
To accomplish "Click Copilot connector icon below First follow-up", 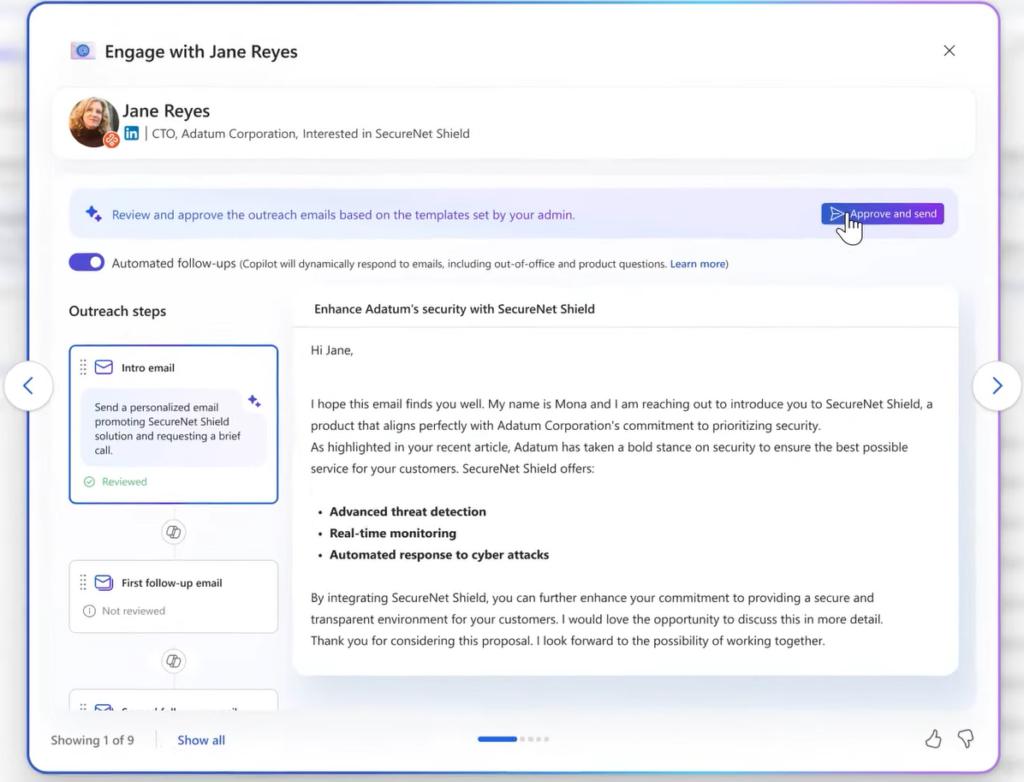I will point(173,660).
